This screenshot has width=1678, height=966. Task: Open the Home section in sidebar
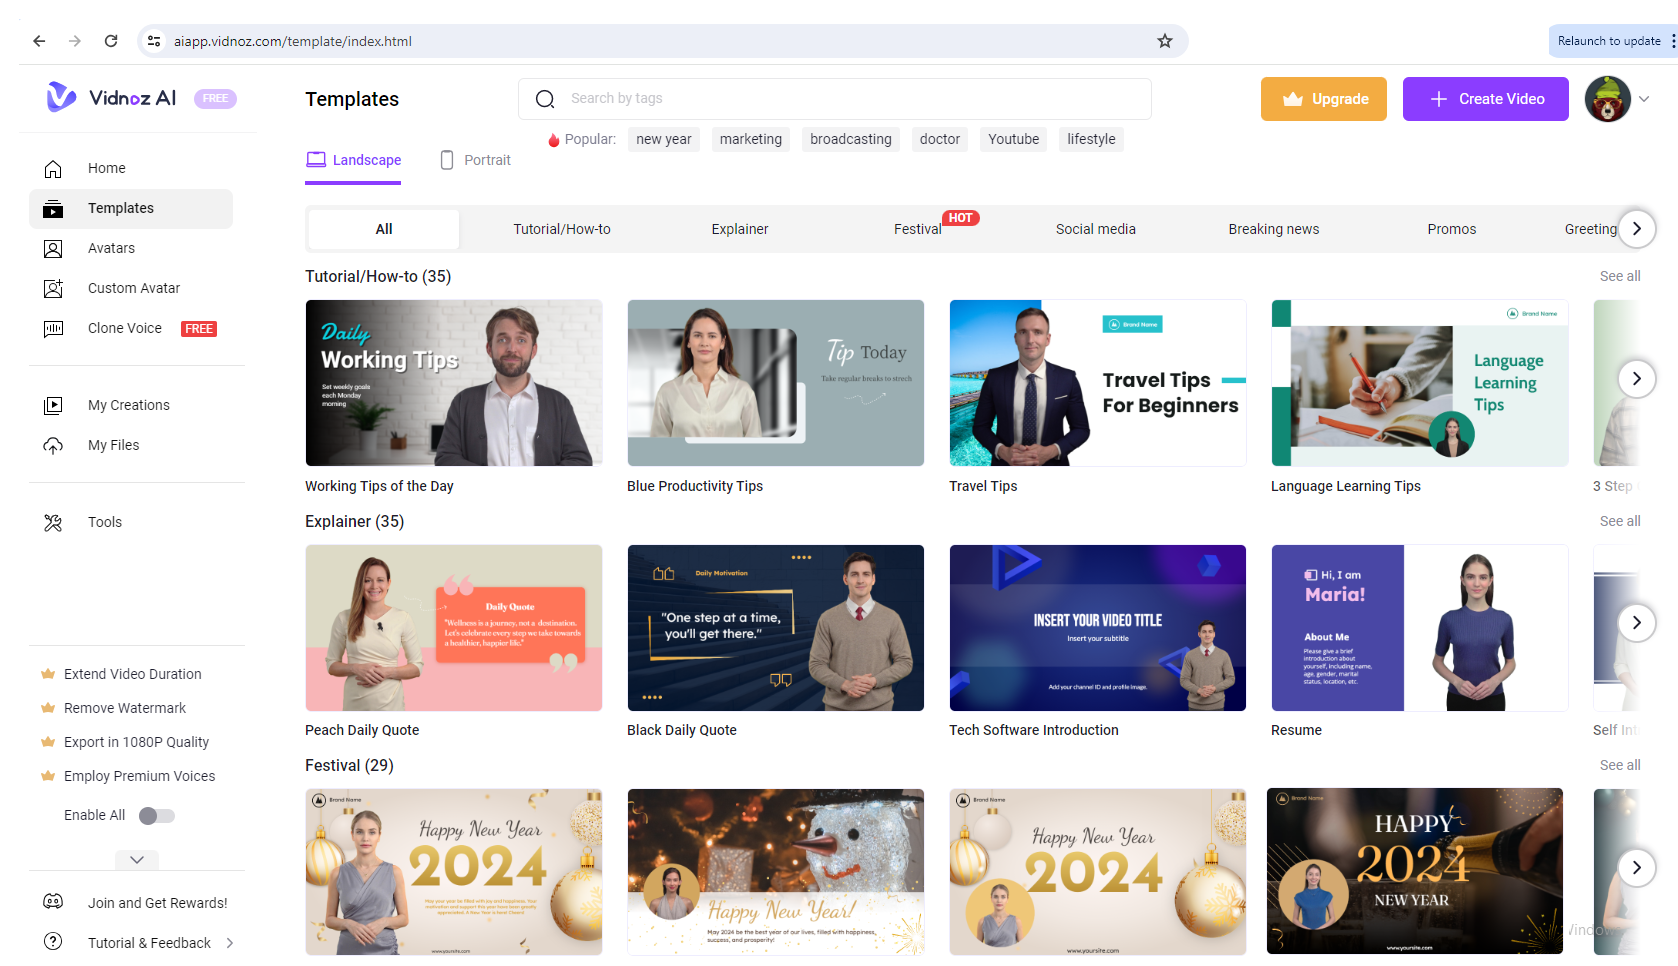106,168
